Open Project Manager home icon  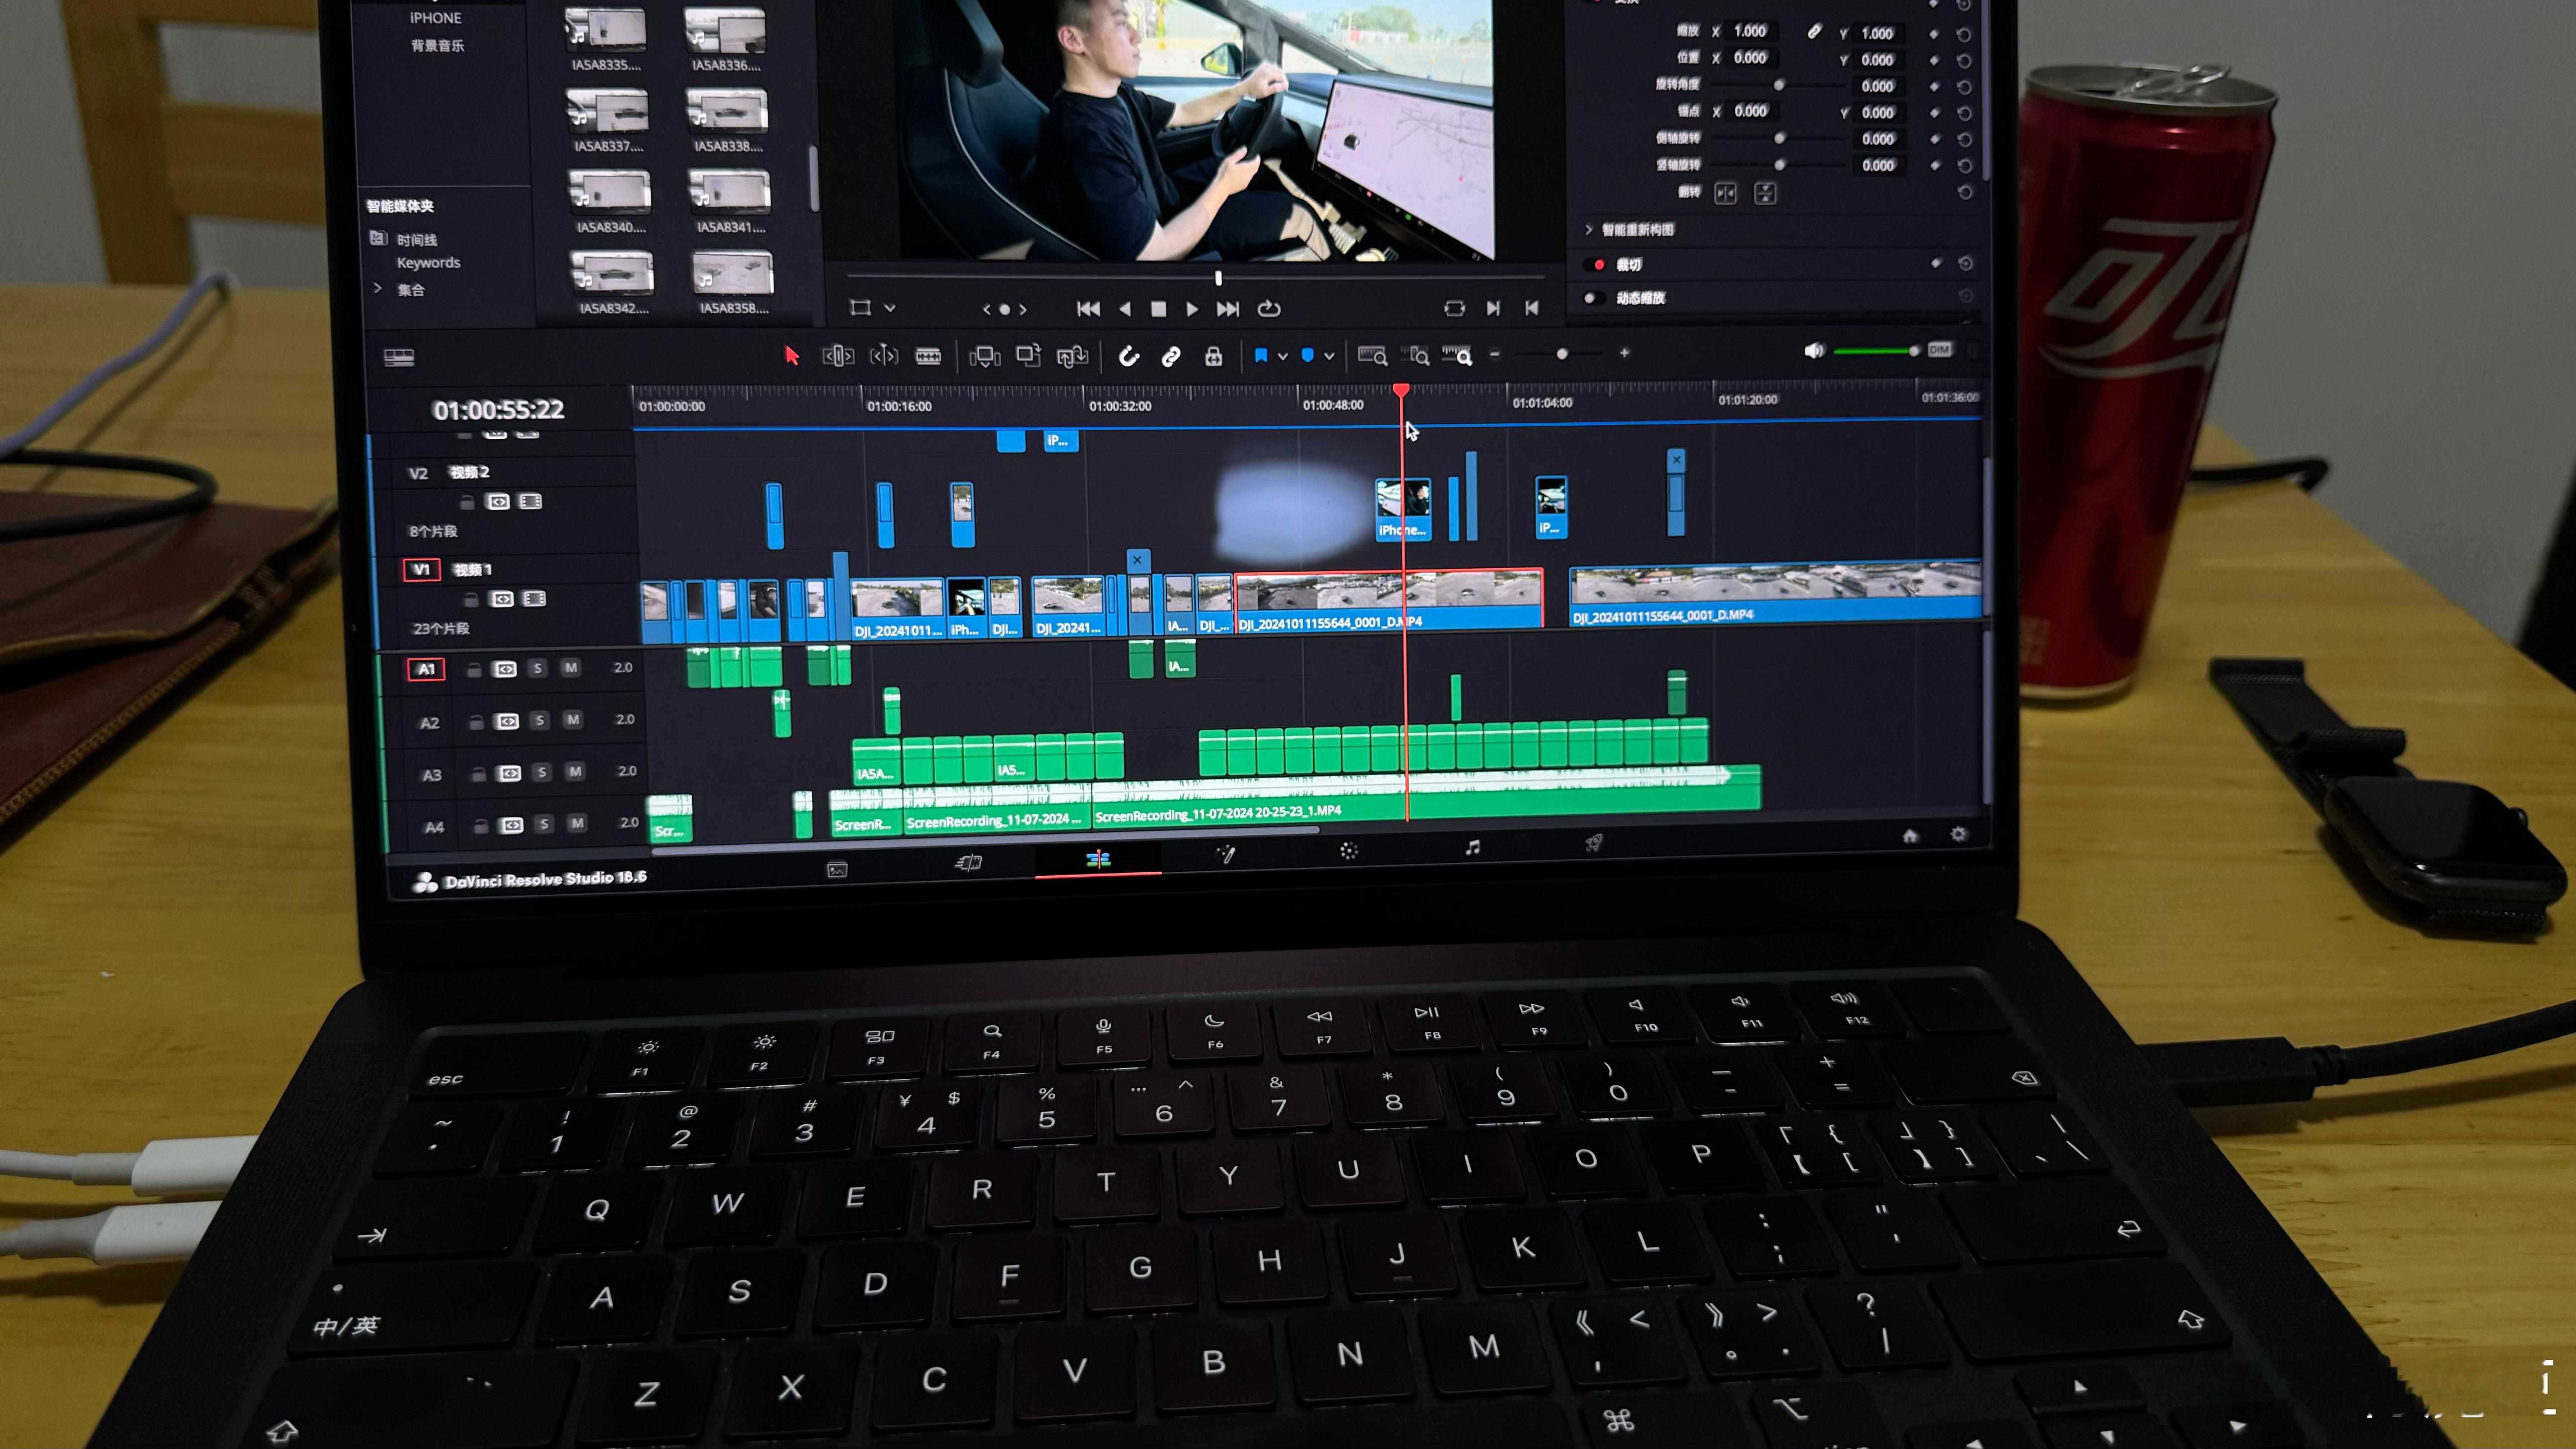point(1909,836)
